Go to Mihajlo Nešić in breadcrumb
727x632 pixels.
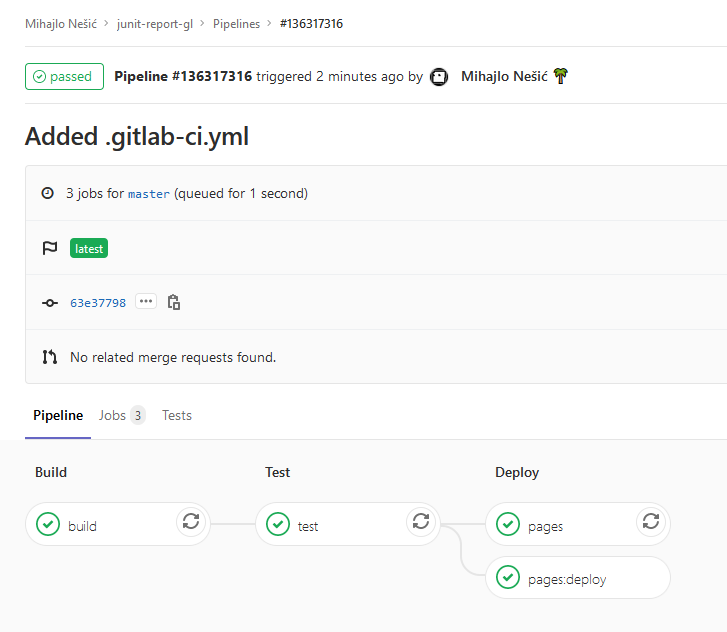[x=61, y=24]
